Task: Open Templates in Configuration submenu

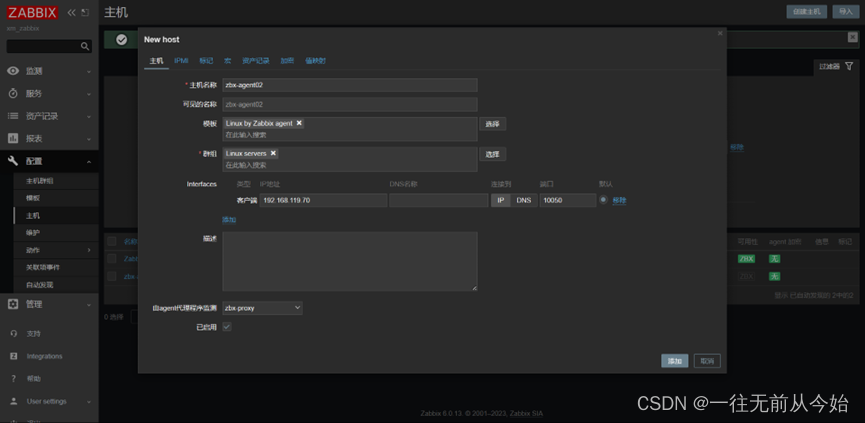Action: tap(33, 198)
